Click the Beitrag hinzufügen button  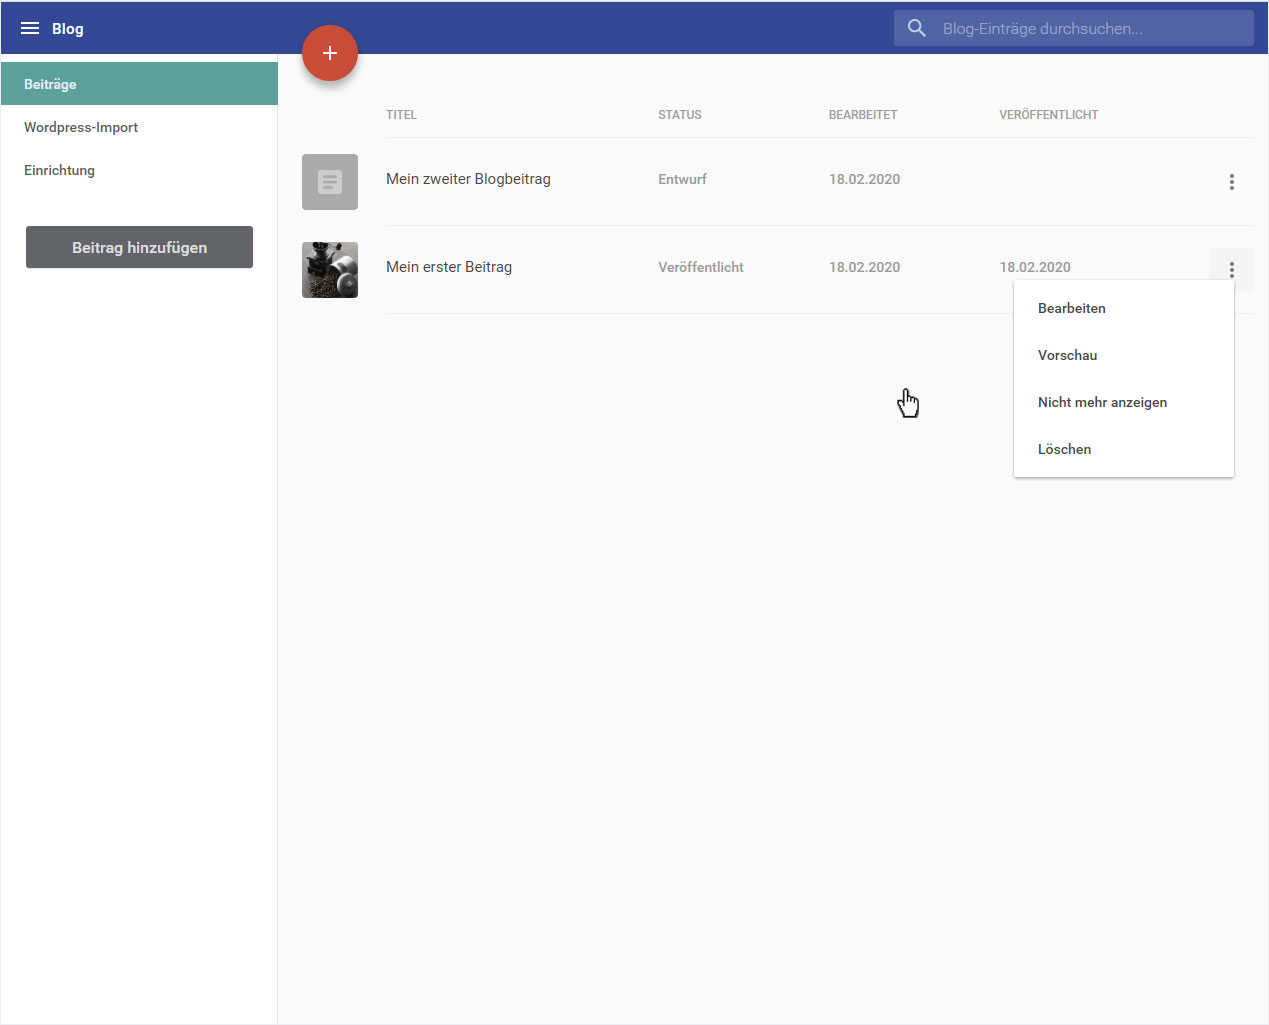point(139,247)
